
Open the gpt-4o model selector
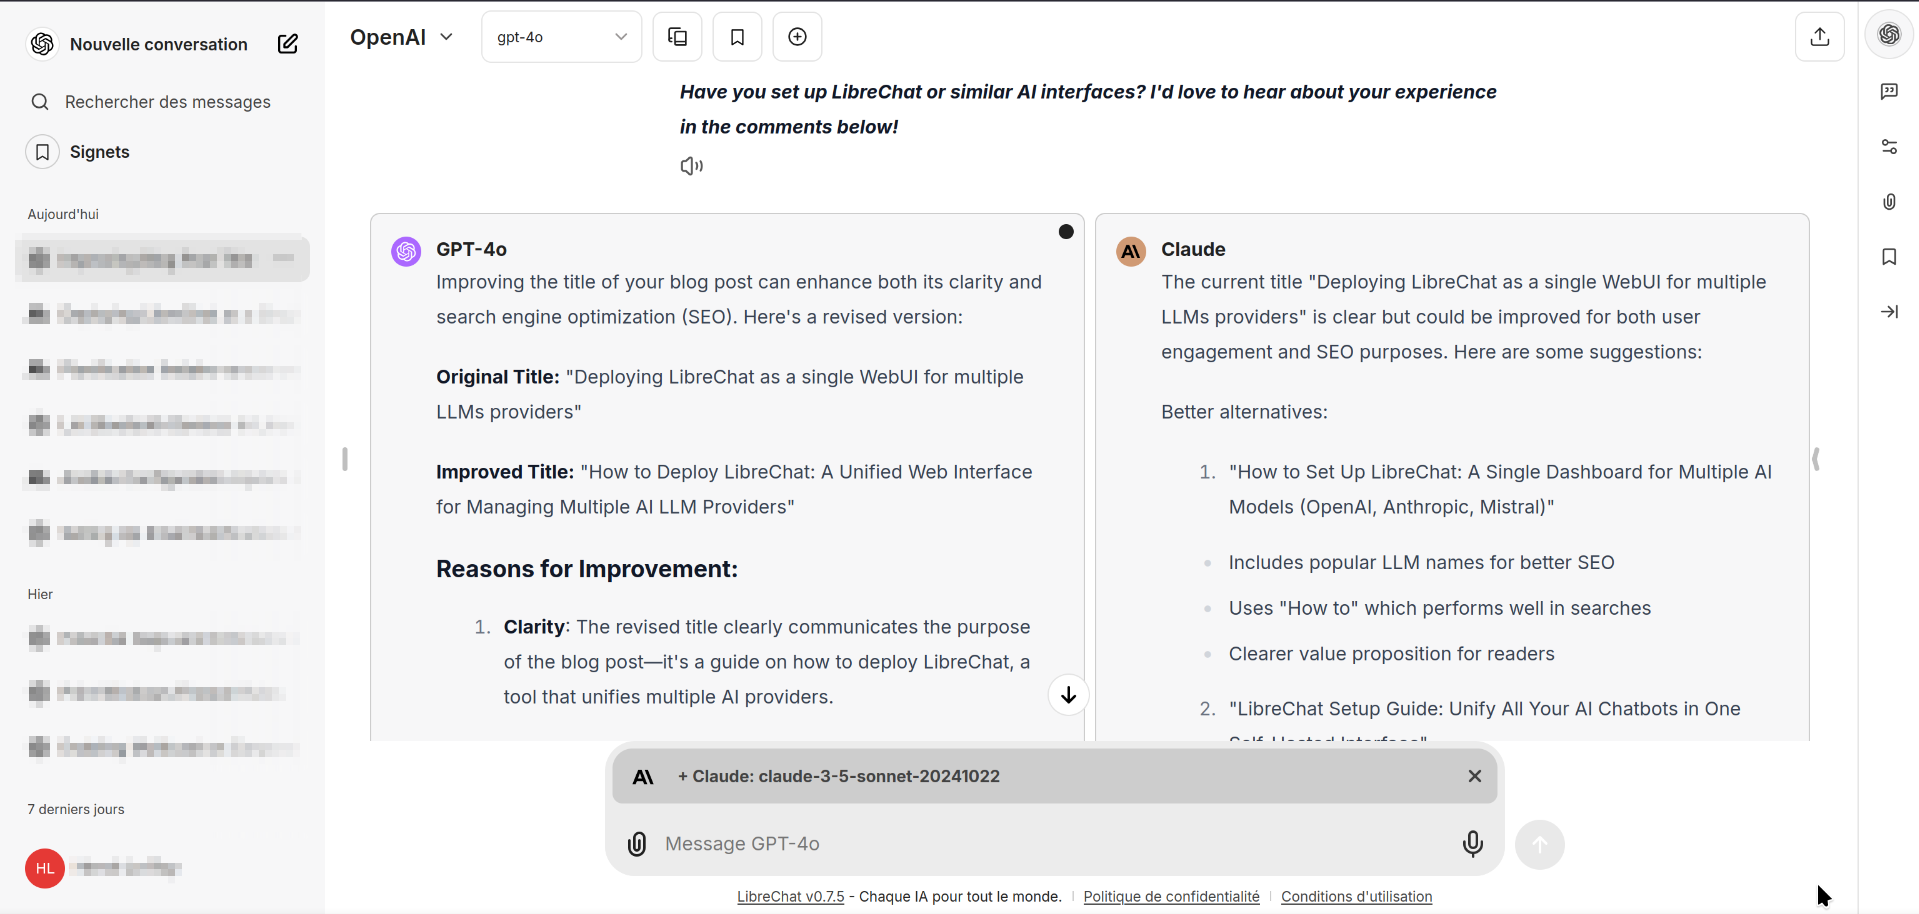(x=562, y=37)
